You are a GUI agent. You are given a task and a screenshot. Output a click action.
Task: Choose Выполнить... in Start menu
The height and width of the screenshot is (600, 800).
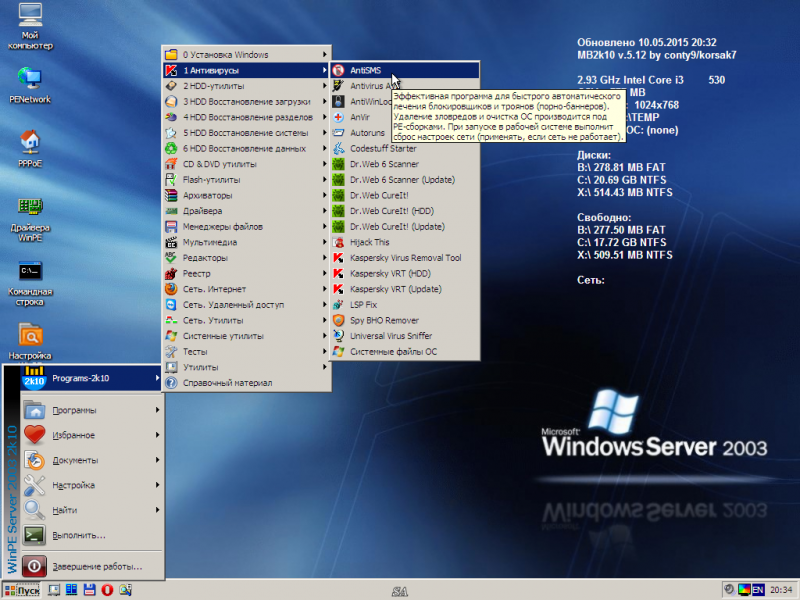91,535
